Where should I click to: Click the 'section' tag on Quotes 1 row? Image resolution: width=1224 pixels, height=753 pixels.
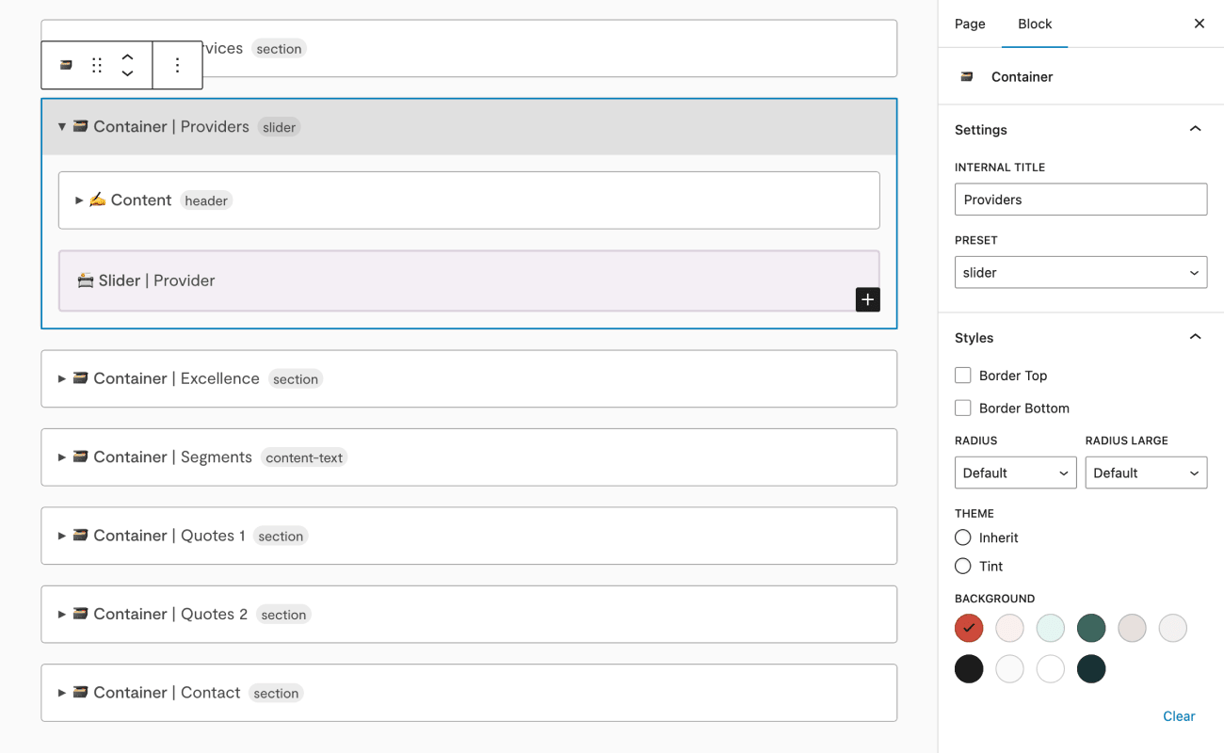click(x=280, y=536)
